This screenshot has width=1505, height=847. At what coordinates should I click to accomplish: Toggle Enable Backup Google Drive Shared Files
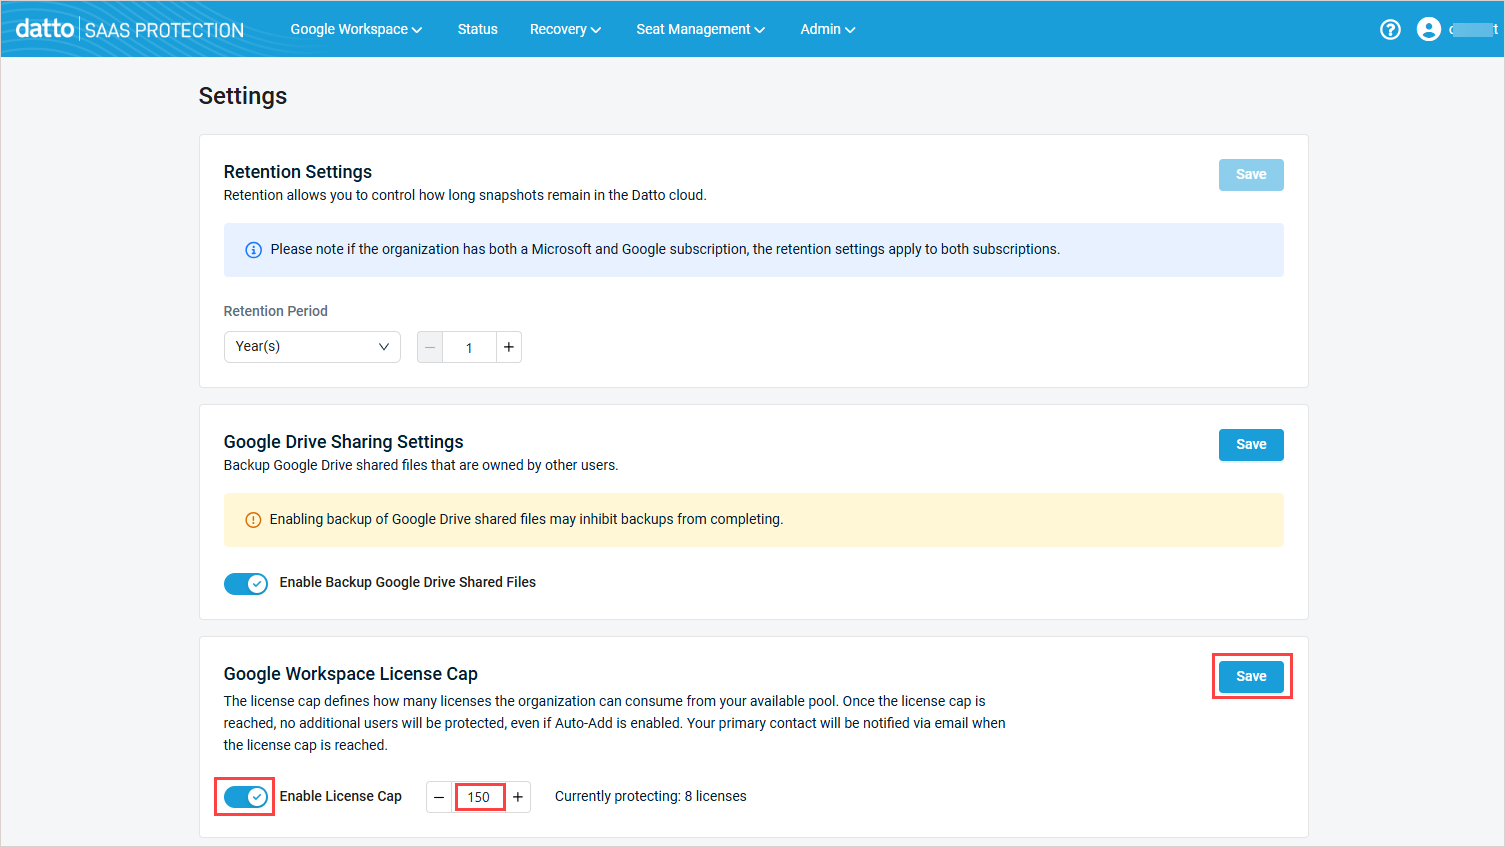pos(246,583)
